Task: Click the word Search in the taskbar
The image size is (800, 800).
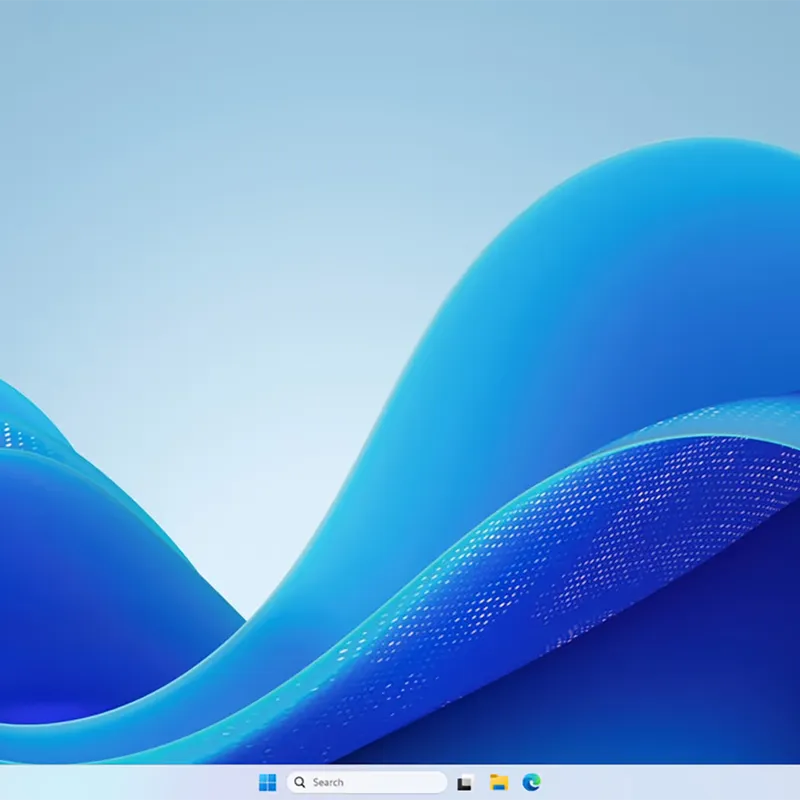Action: pos(328,782)
